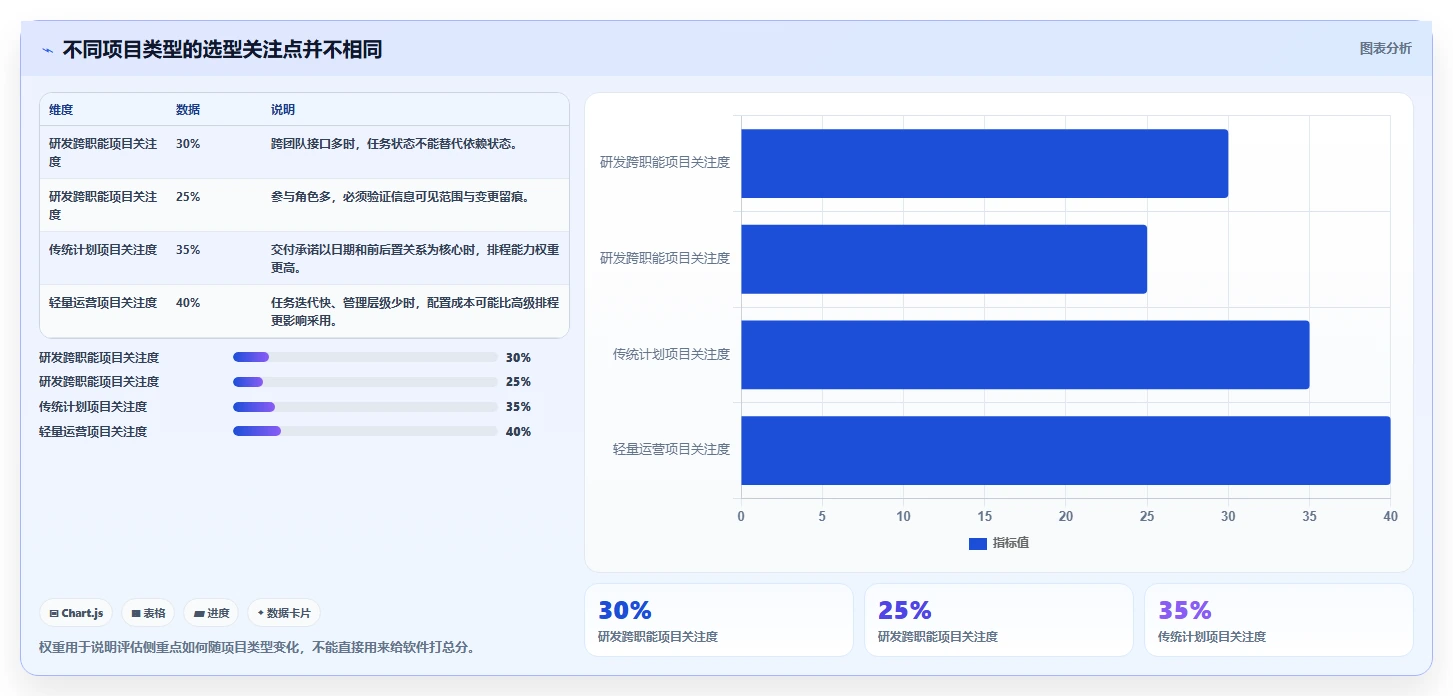Click 传统计划项目关注度 in the table's 维度 column
The width and height of the screenshot is (1453, 696).
(x=103, y=250)
